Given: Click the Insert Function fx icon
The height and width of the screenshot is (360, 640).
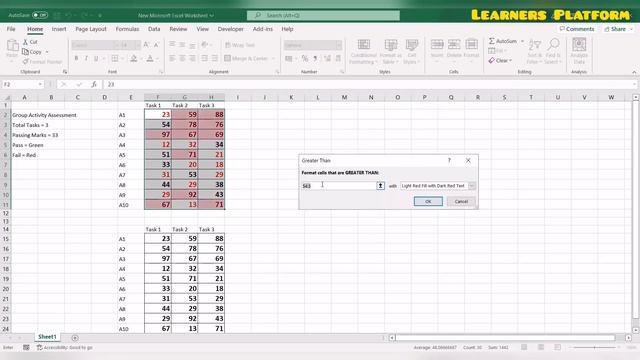Looking at the screenshot, I should [x=94, y=84].
